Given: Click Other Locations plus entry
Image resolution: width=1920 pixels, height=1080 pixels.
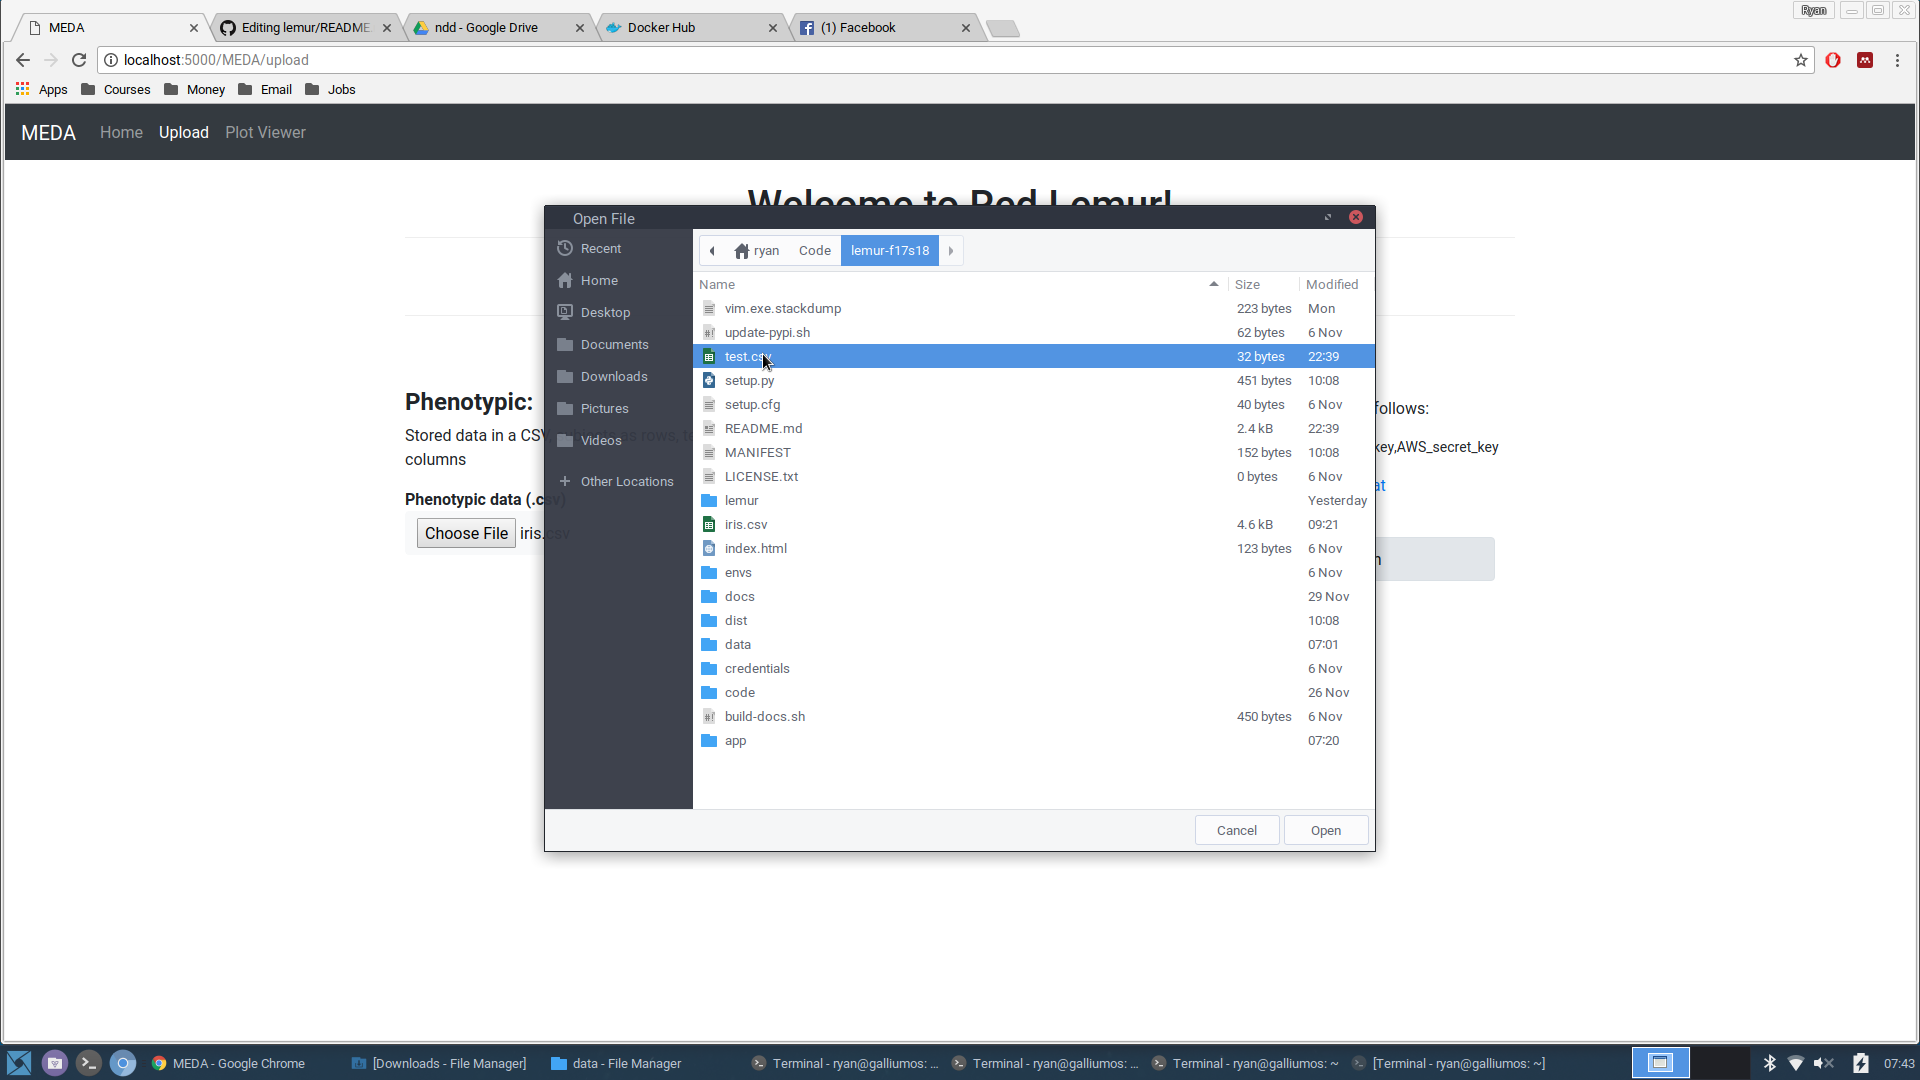Looking at the screenshot, I should click(626, 481).
